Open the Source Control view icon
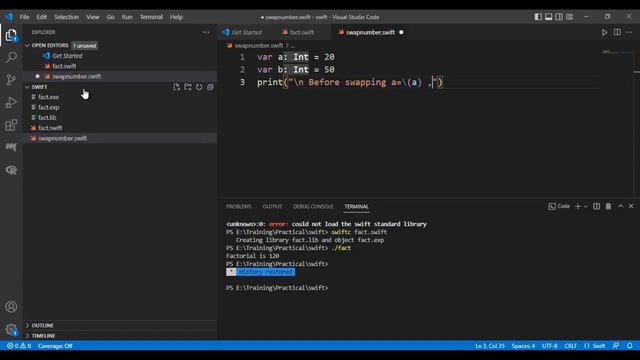Image resolution: width=640 pixels, height=360 pixels. click(11, 80)
